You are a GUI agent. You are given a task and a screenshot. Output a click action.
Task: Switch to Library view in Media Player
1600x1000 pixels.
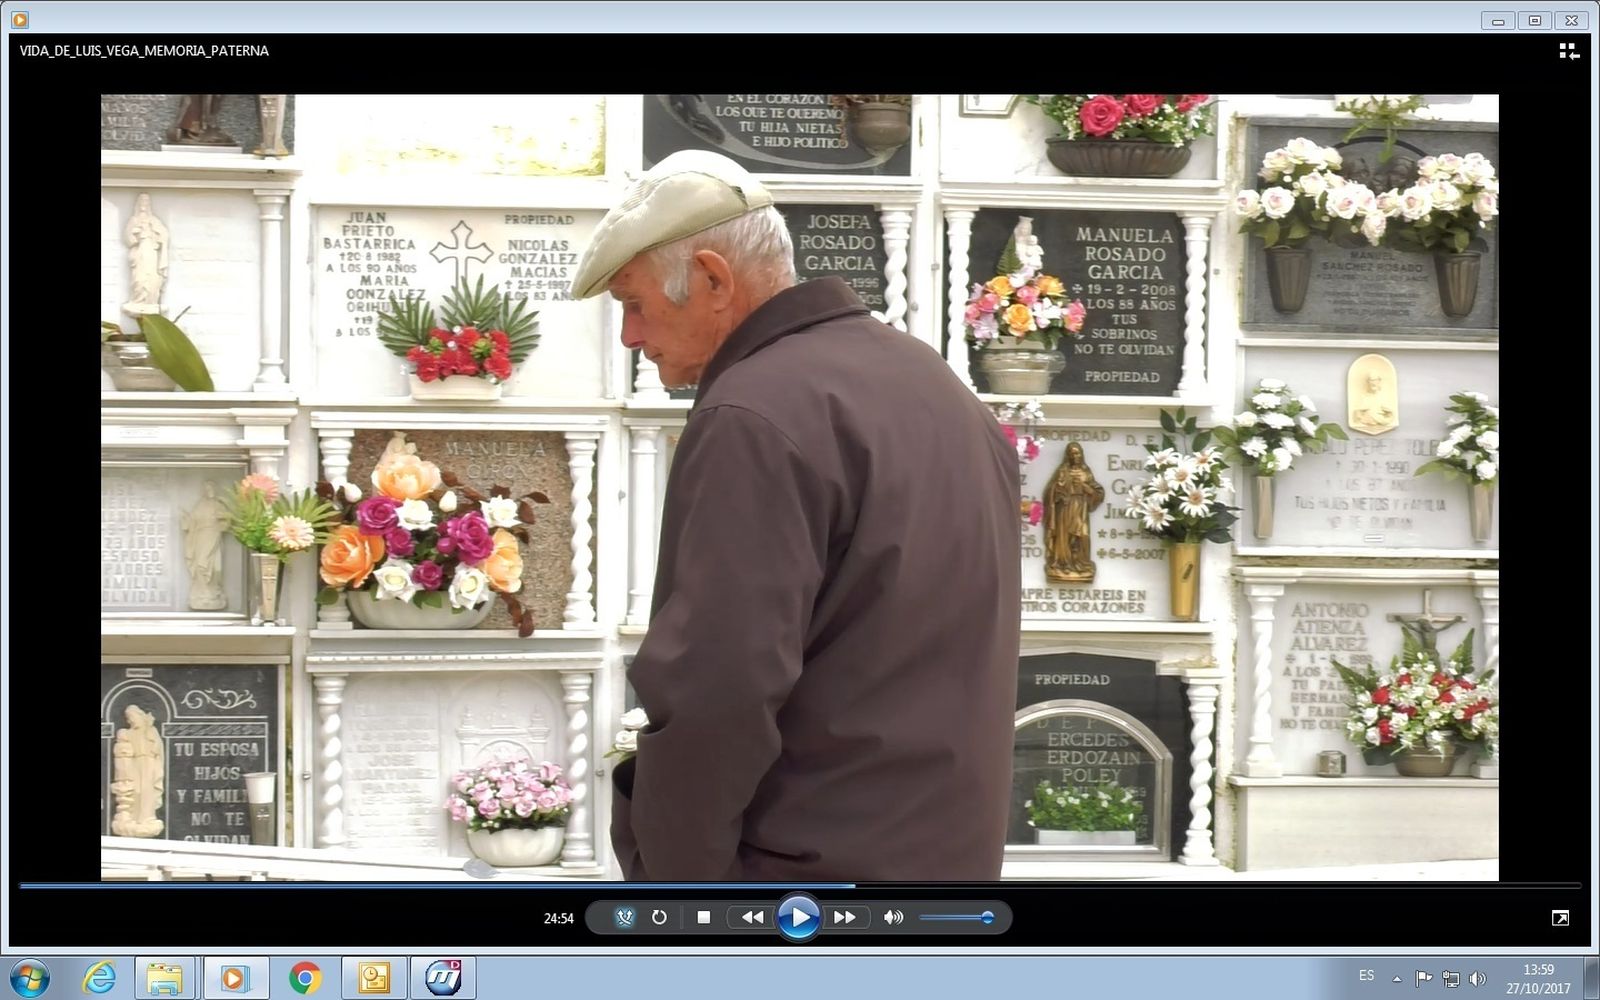coord(1570,51)
